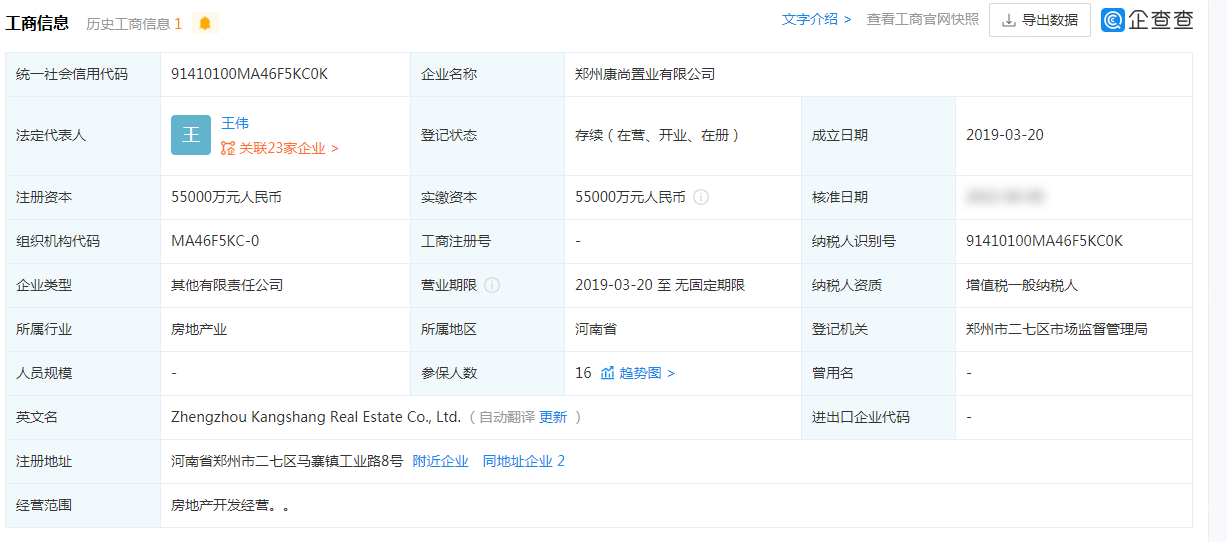This screenshot has height=542, width=1227.
Task: Click the info icon next to 营业期限
Action: click(x=492, y=285)
